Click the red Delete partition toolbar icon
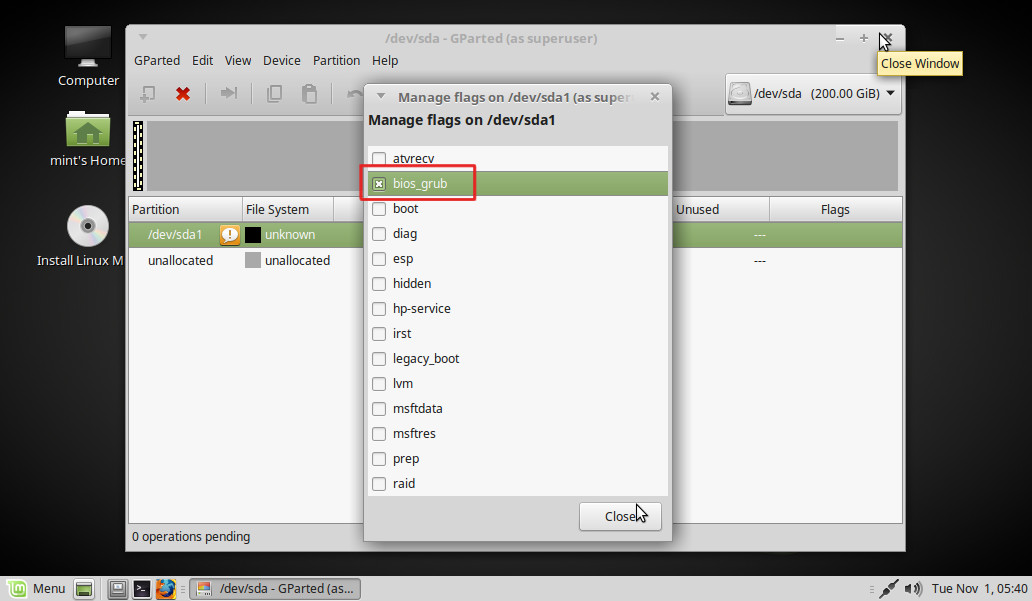Screen dimensions: 1032x601 (183, 93)
